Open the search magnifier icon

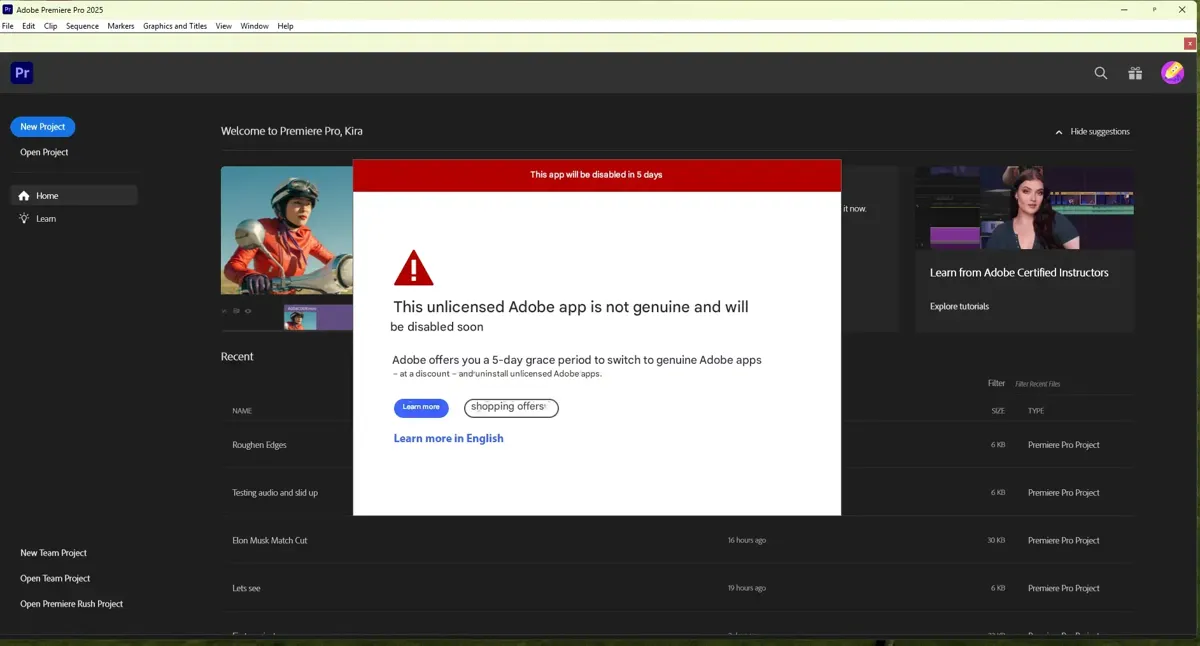[x=1101, y=73]
